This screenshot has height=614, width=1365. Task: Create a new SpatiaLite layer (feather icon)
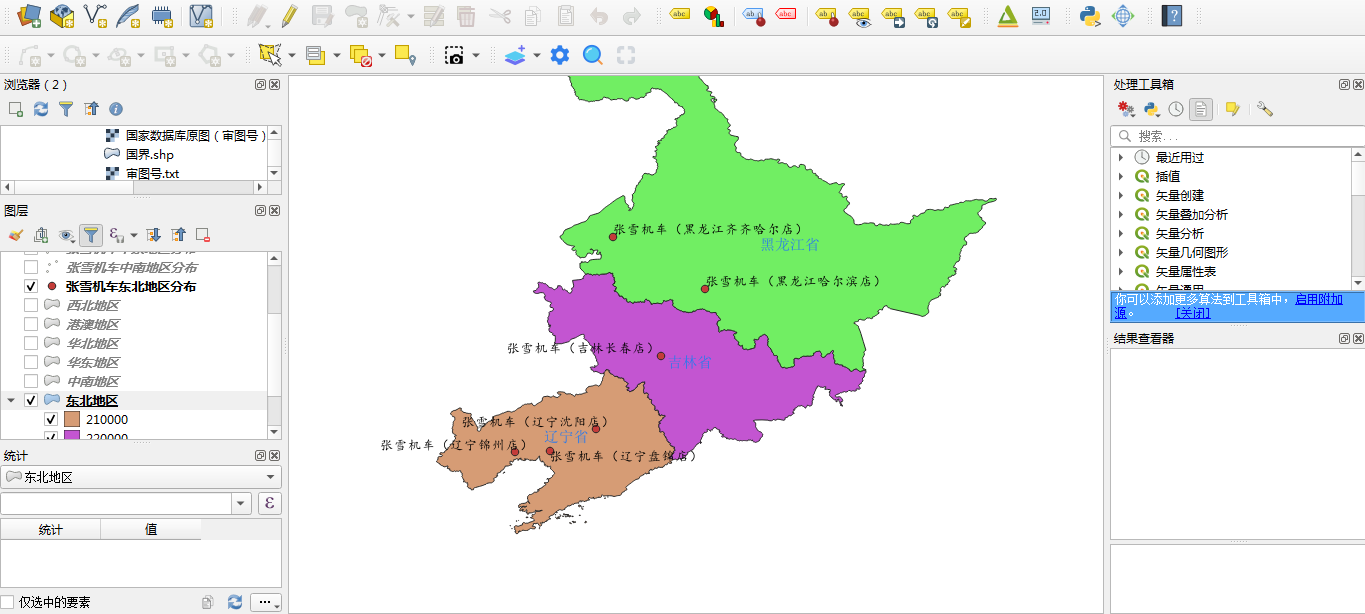click(x=128, y=15)
